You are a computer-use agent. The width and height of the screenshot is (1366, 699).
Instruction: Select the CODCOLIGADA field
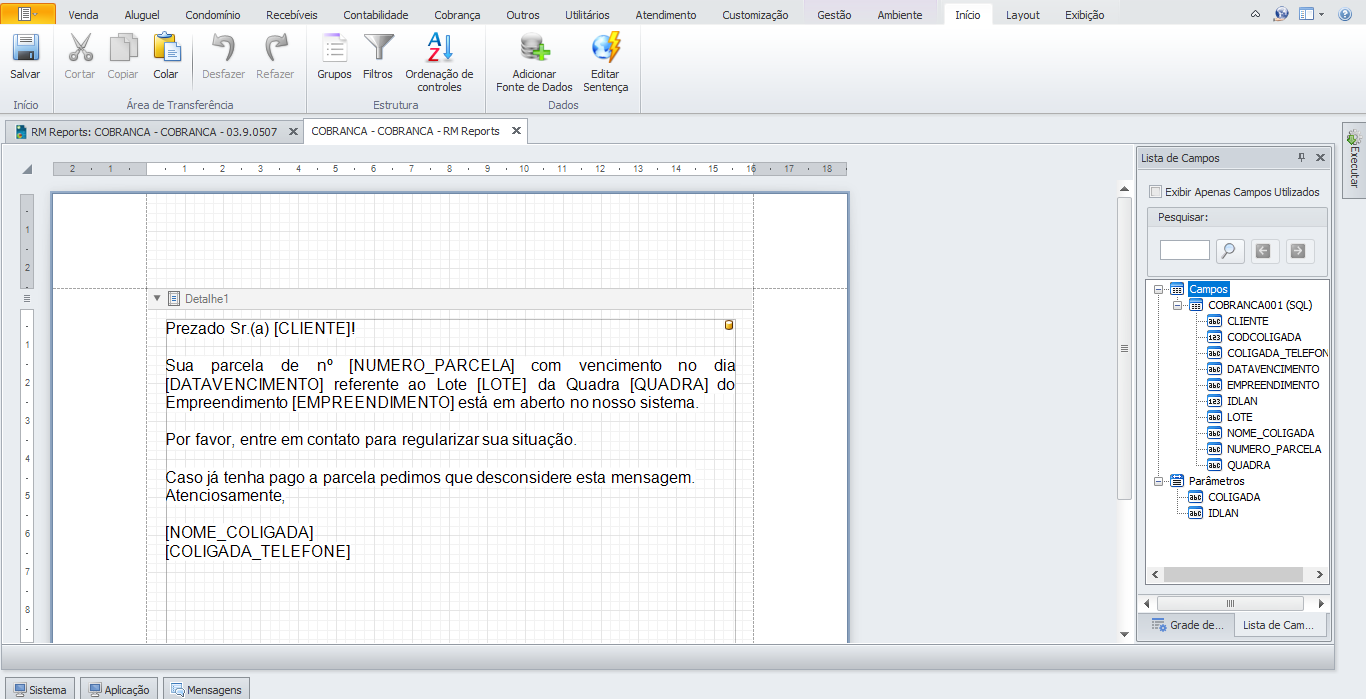point(1264,337)
